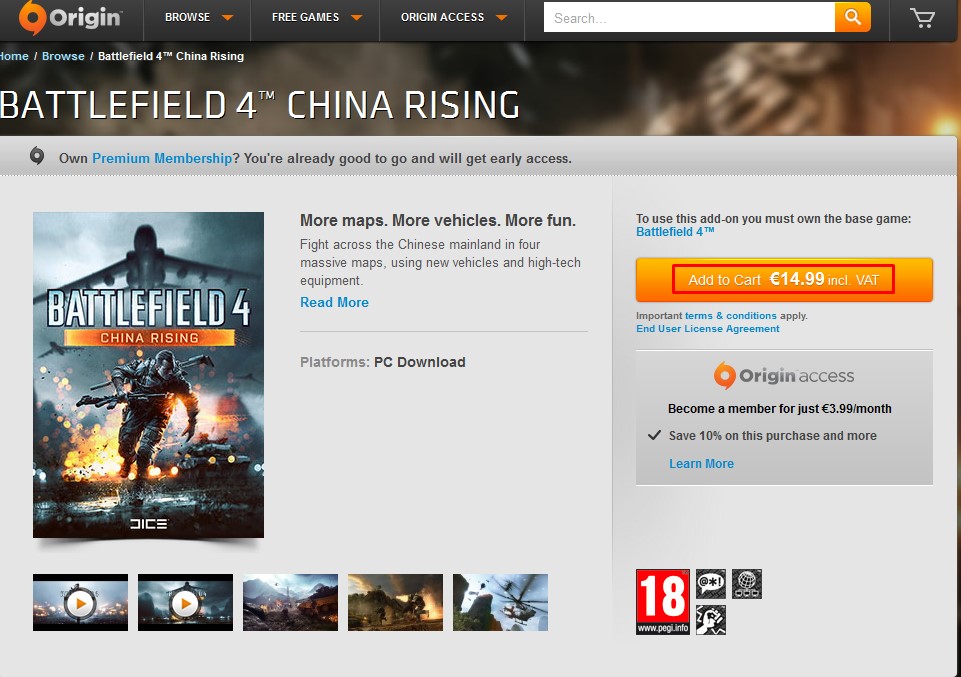Add to Cart for €14.99
This screenshot has height=677, width=961.
pyautogui.click(x=784, y=280)
